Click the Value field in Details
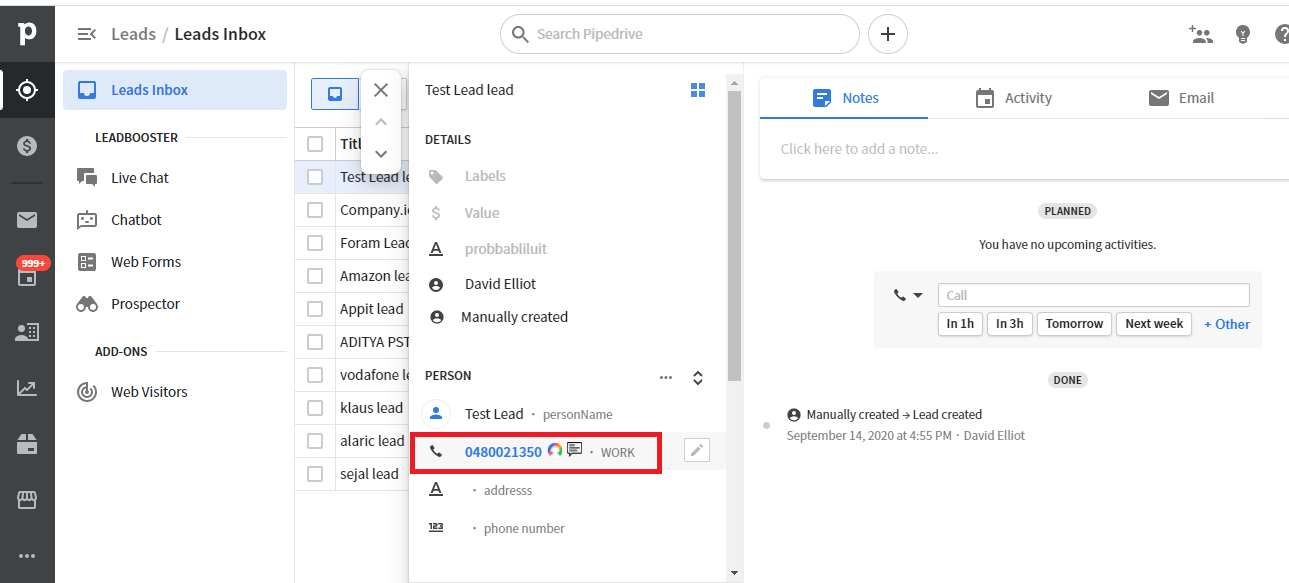This screenshot has width=1289, height=583. 481,213
